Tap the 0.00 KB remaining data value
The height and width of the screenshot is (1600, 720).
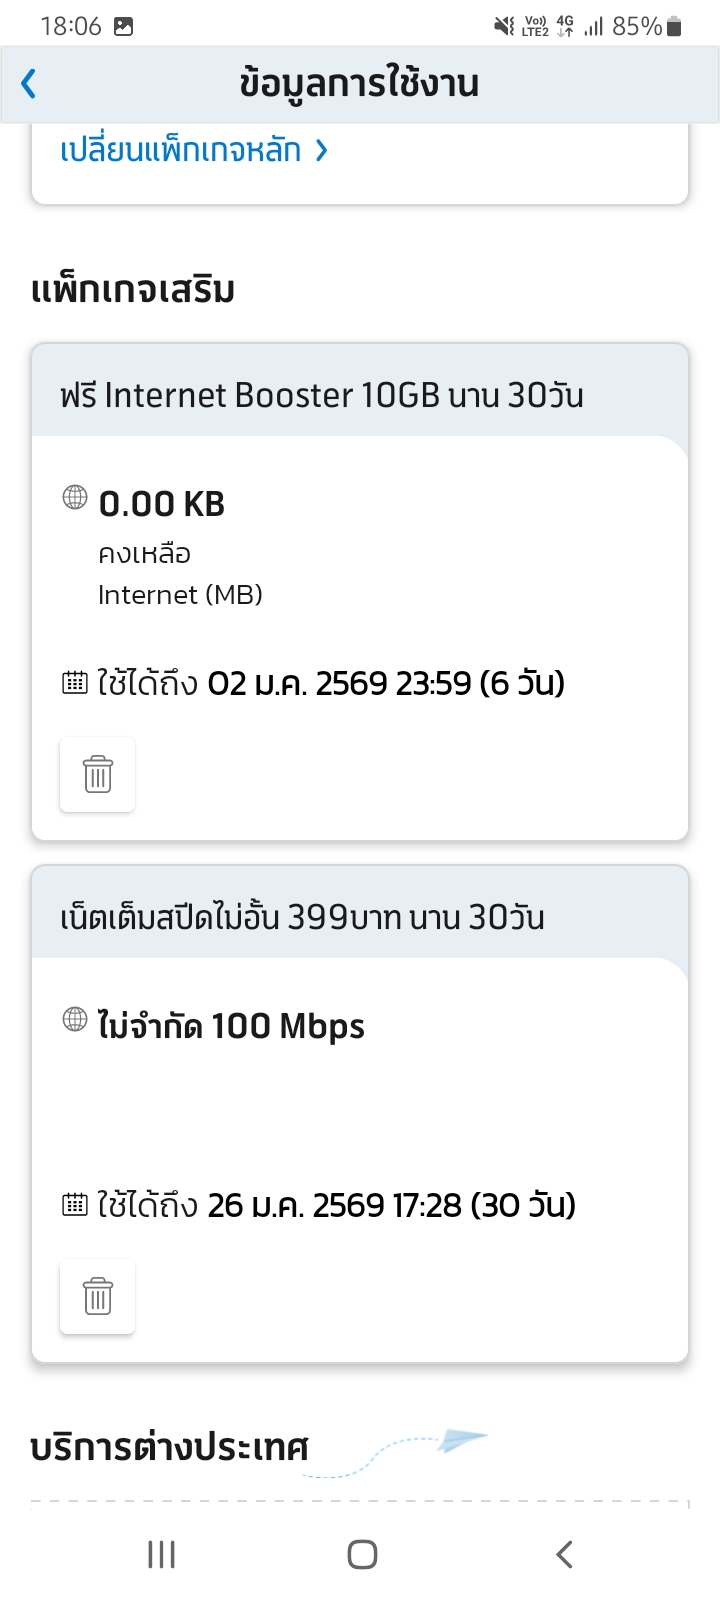point(162,504)
